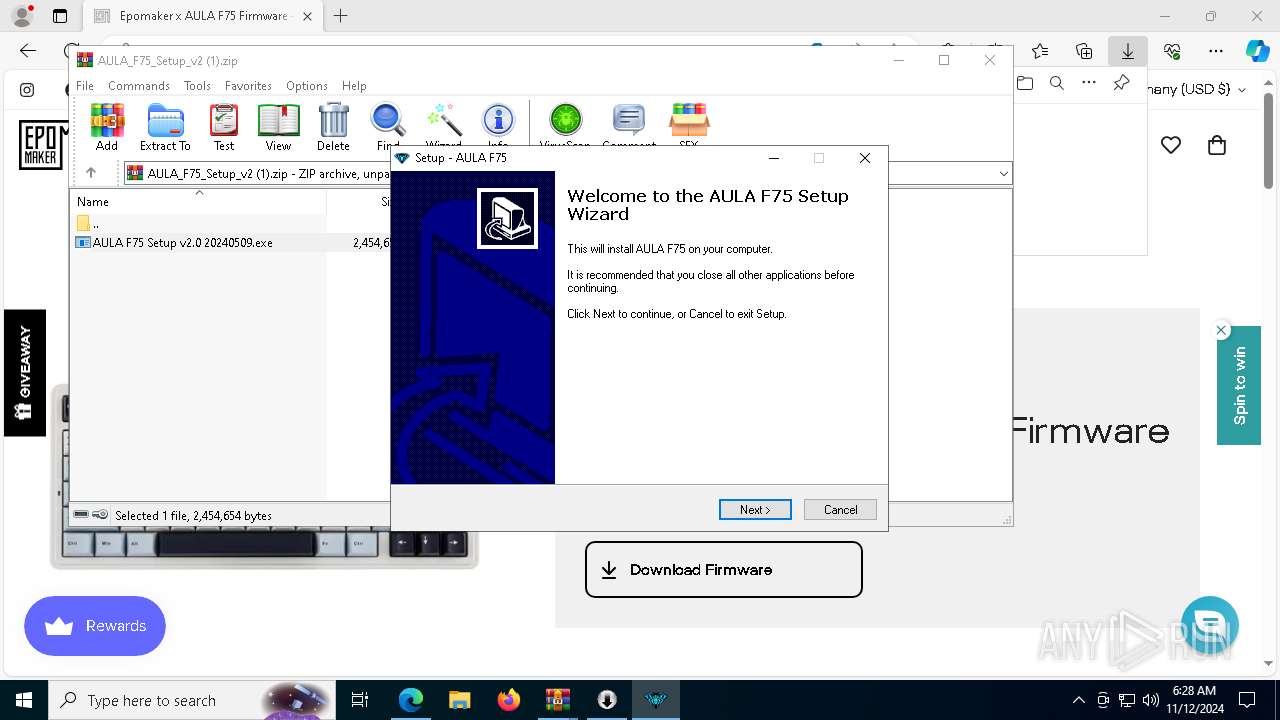1280x720 pixels.
Task: Open the Options menu
Action: (x=307, y=86)
